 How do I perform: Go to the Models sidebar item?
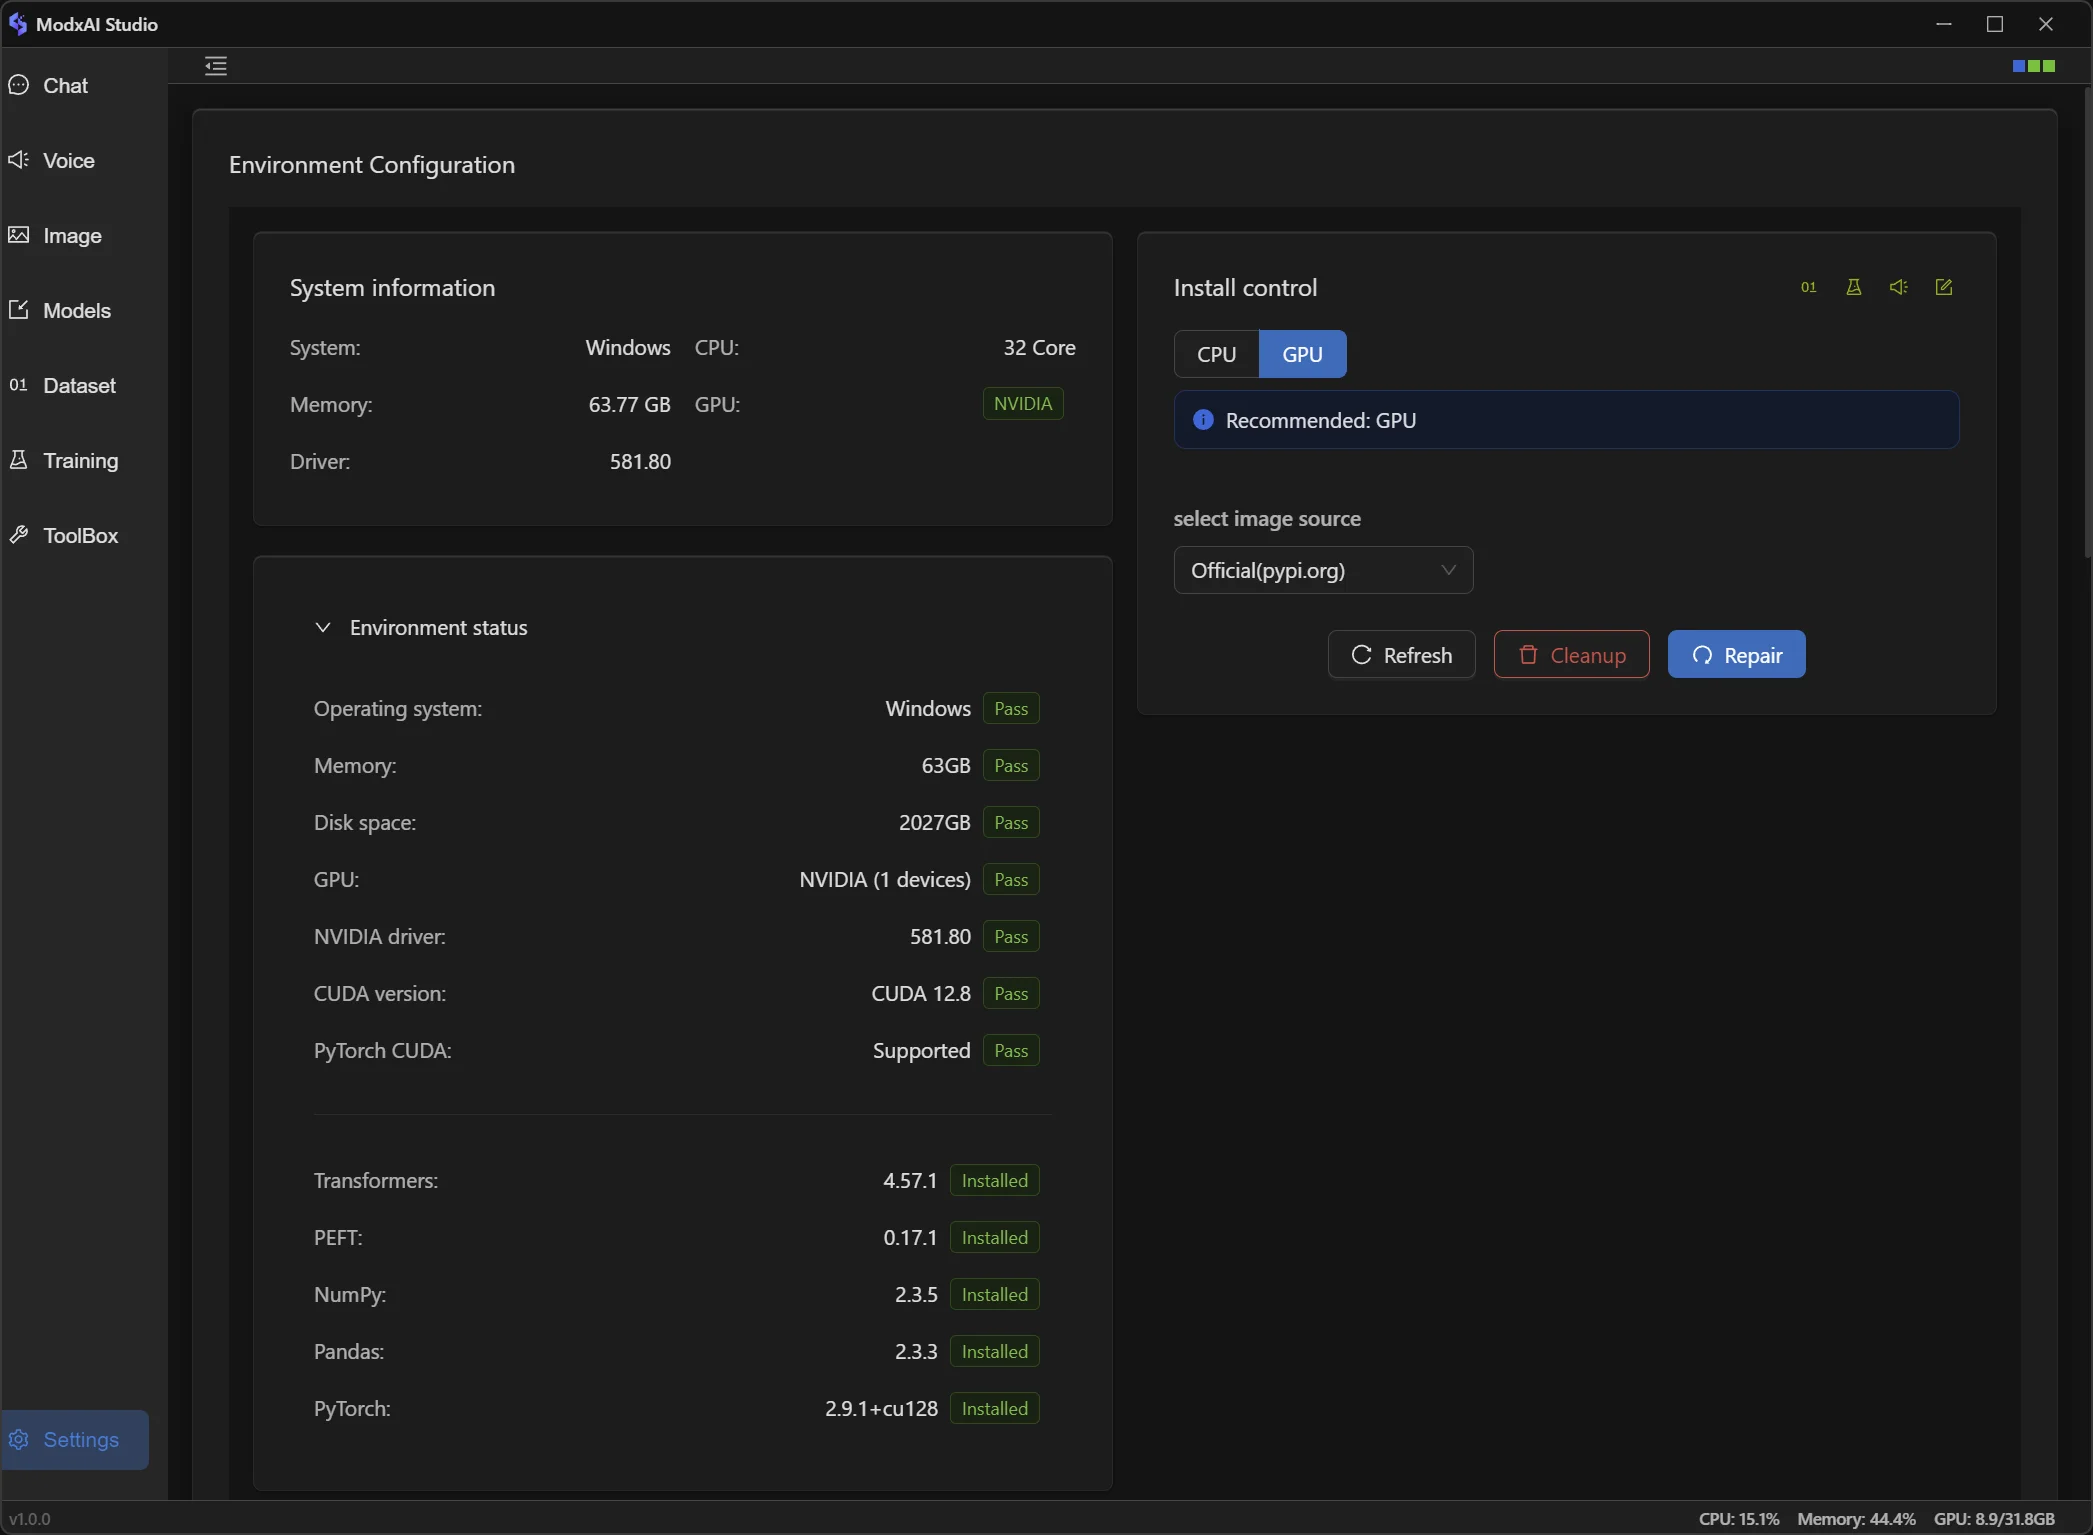pyautogui.click(x=76, y=311)
